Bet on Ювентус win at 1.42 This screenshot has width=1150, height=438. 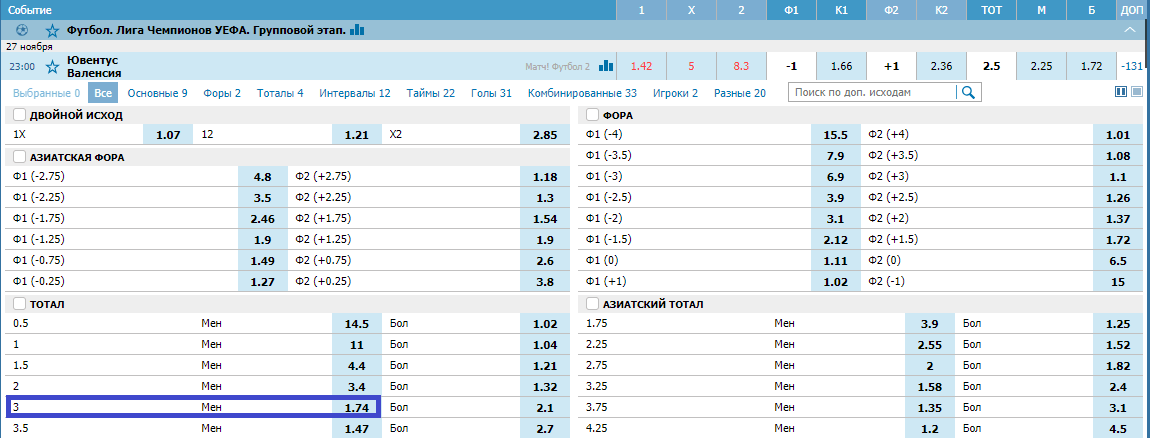click(642, 66)
